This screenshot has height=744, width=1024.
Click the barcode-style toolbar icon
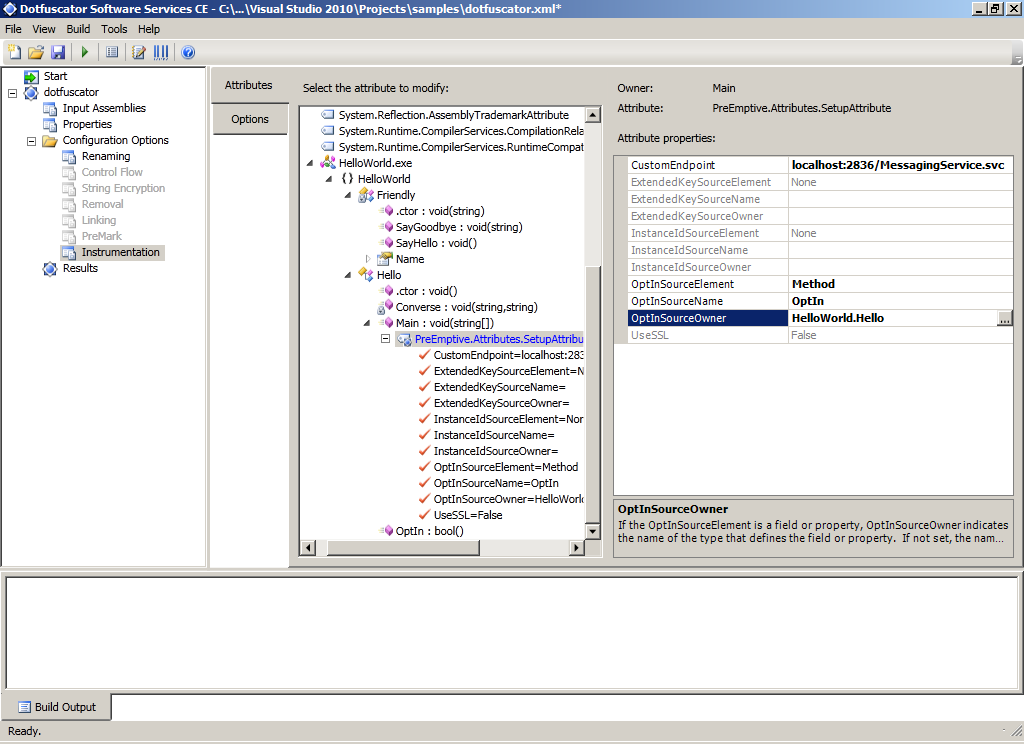point(161,52)
